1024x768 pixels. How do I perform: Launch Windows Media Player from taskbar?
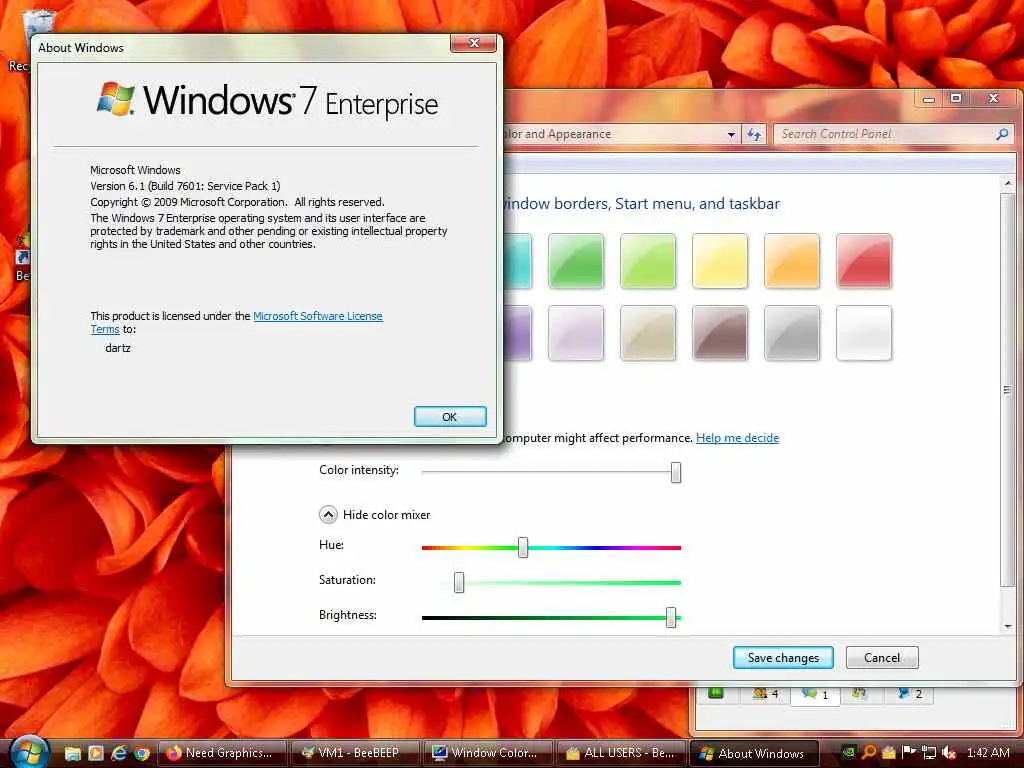point(95,753)
